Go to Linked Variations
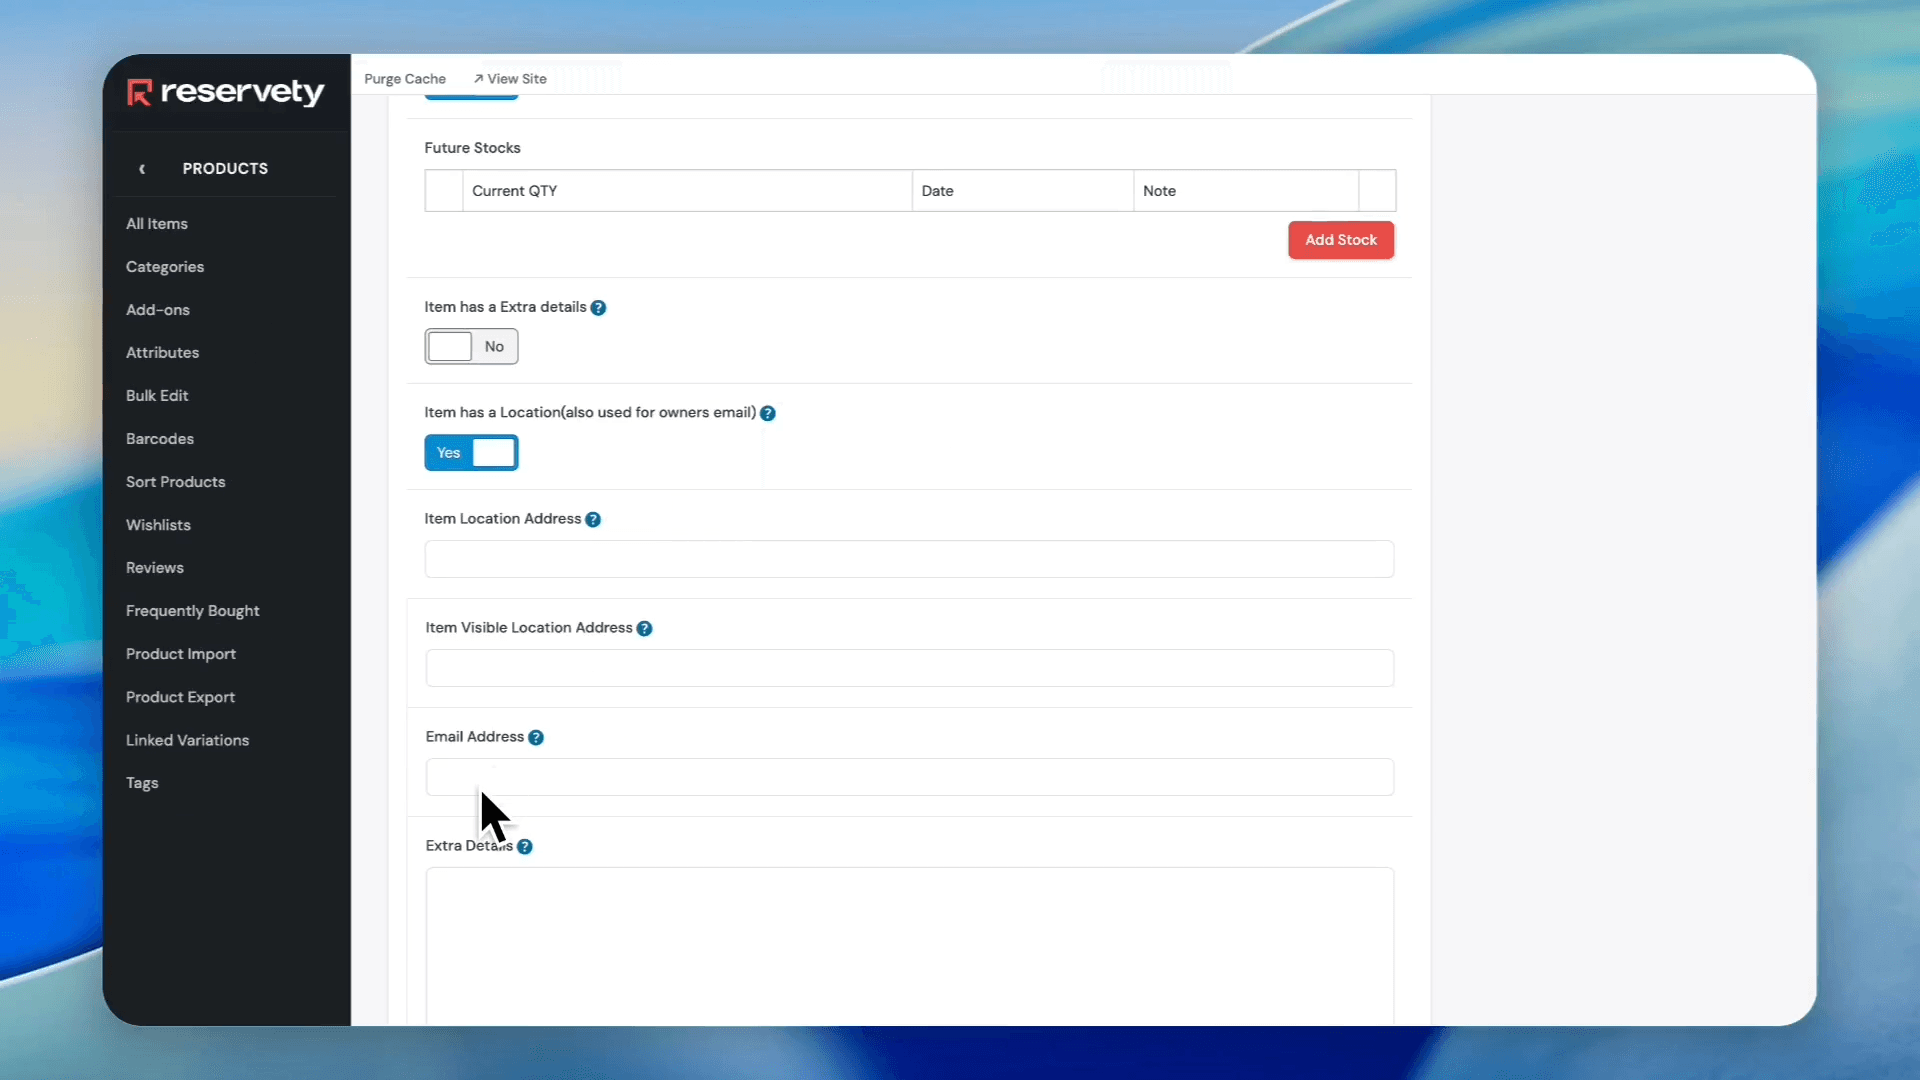The height and width of the screenshot is (1080, 1920). [188, 740]
